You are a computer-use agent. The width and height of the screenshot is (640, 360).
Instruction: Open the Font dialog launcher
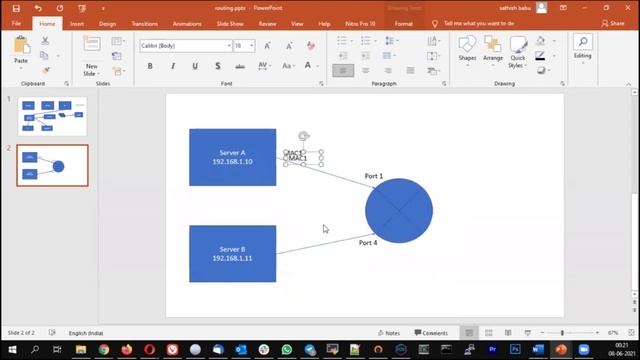(321, 83)
